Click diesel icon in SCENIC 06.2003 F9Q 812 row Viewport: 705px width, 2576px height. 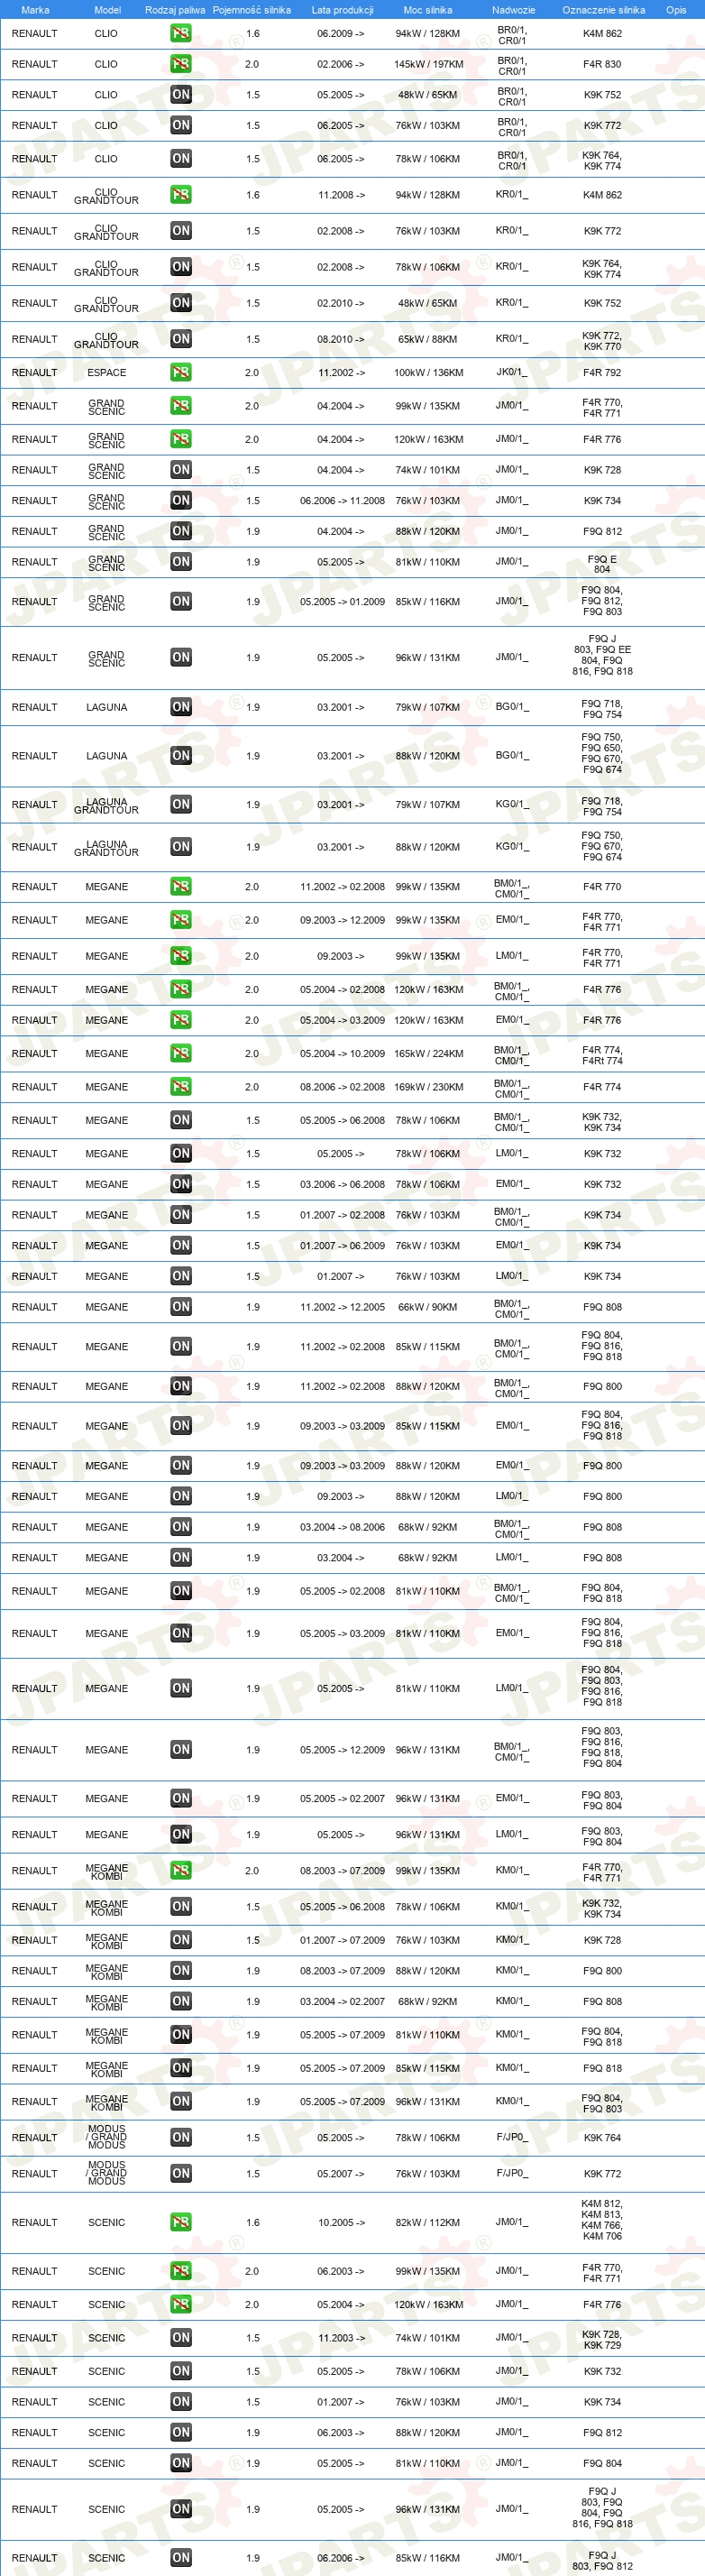180,2432
